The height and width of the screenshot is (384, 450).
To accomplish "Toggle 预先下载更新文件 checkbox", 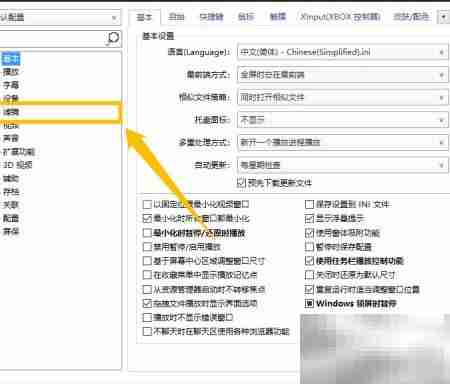I will coord(241,183).
